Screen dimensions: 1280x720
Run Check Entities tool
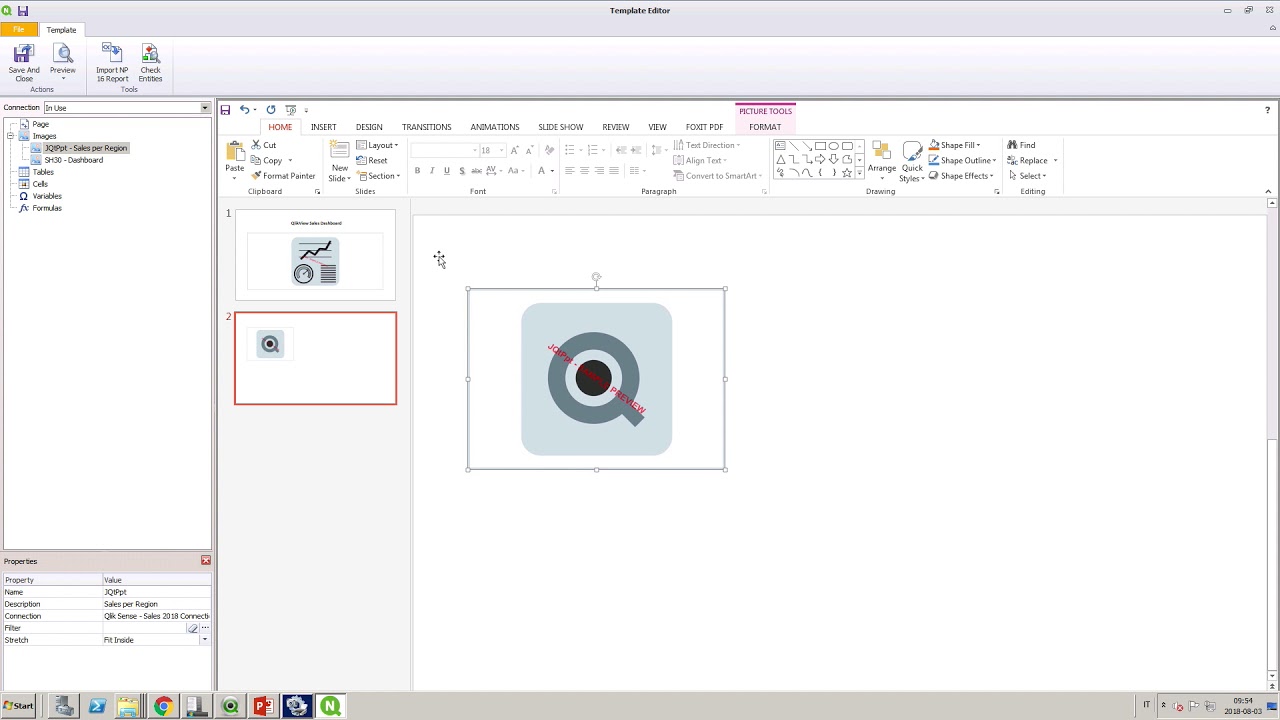pos(150,62)
